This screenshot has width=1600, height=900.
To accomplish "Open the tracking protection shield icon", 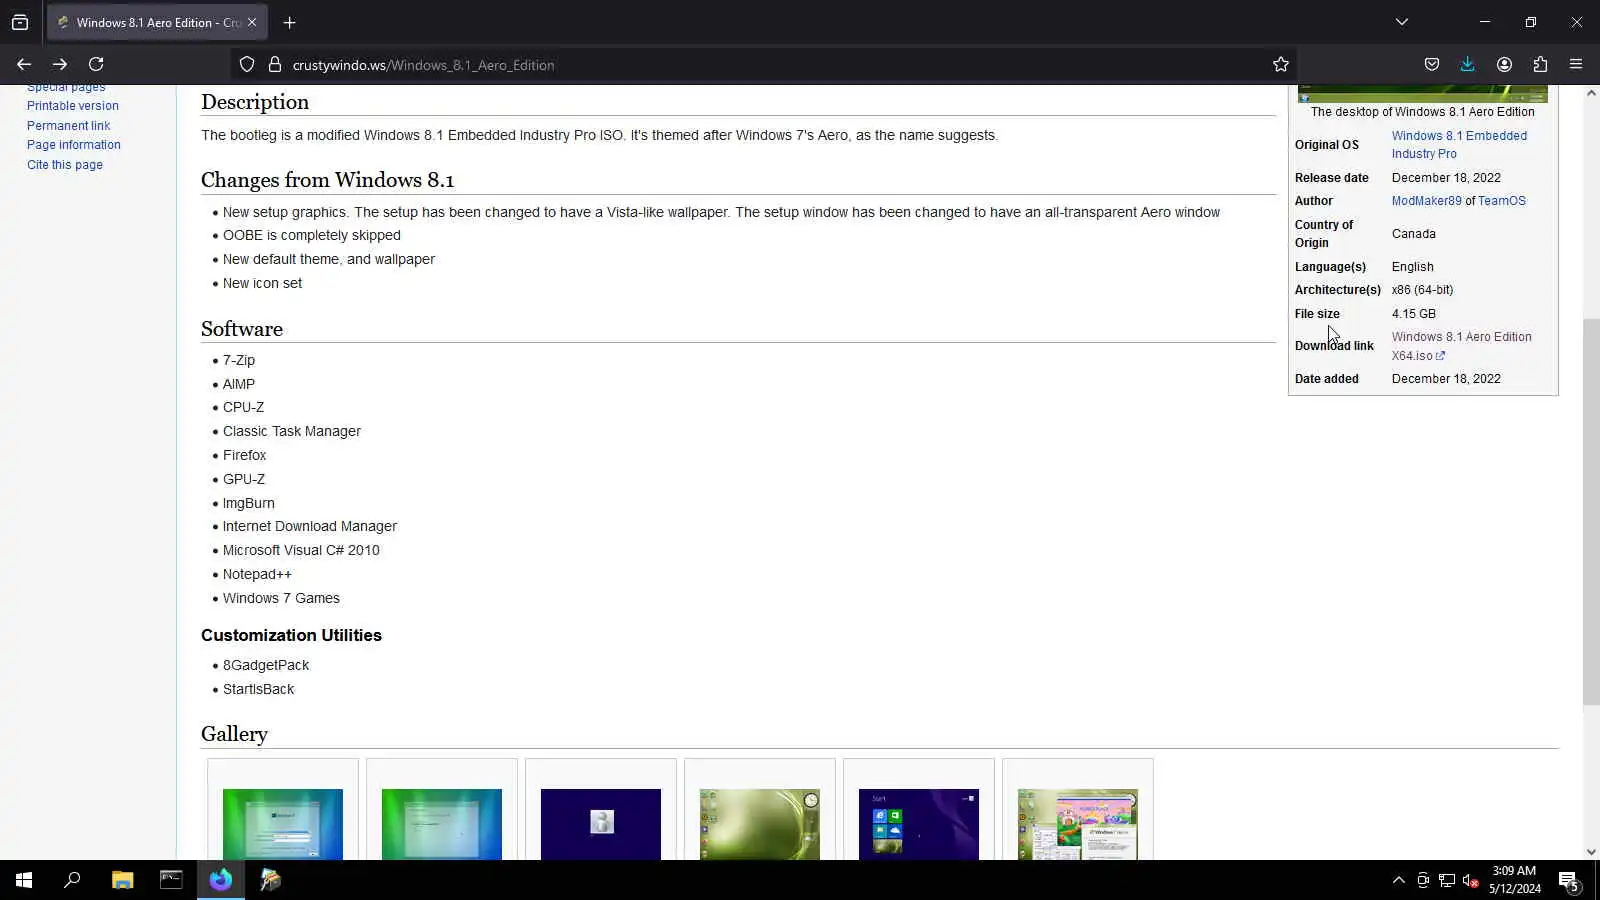I will coord(247,65).
